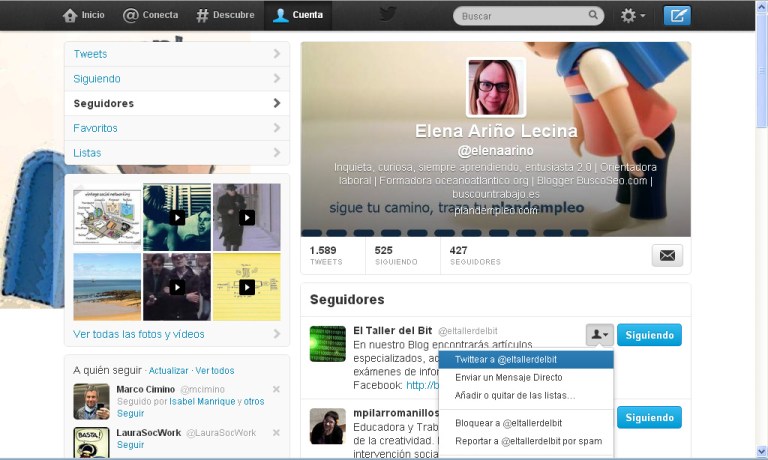Click El Taller del Bit green avatar
This screenshot has height=460, width=768.
pos(328,344)
